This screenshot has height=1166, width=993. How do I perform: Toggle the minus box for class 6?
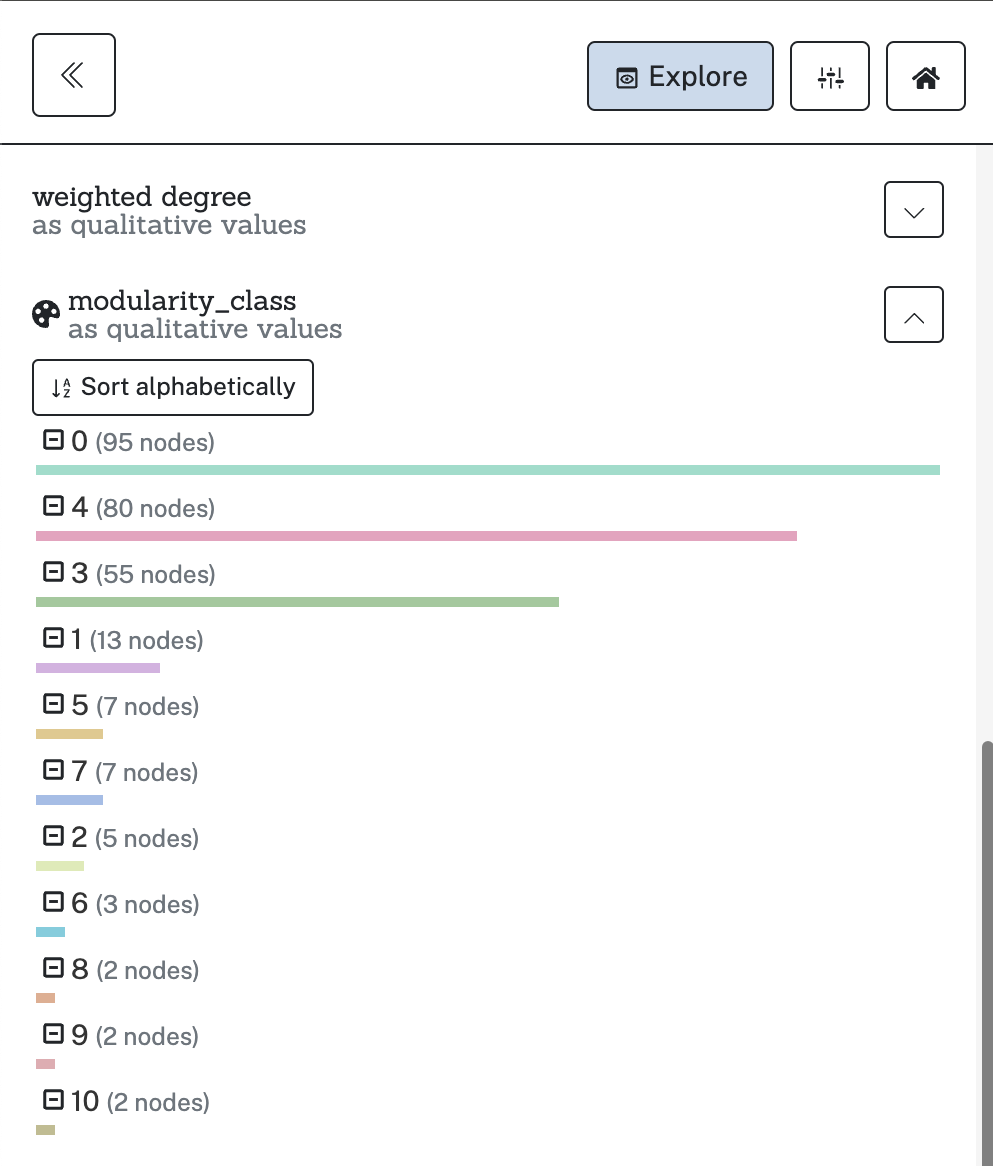53,902
